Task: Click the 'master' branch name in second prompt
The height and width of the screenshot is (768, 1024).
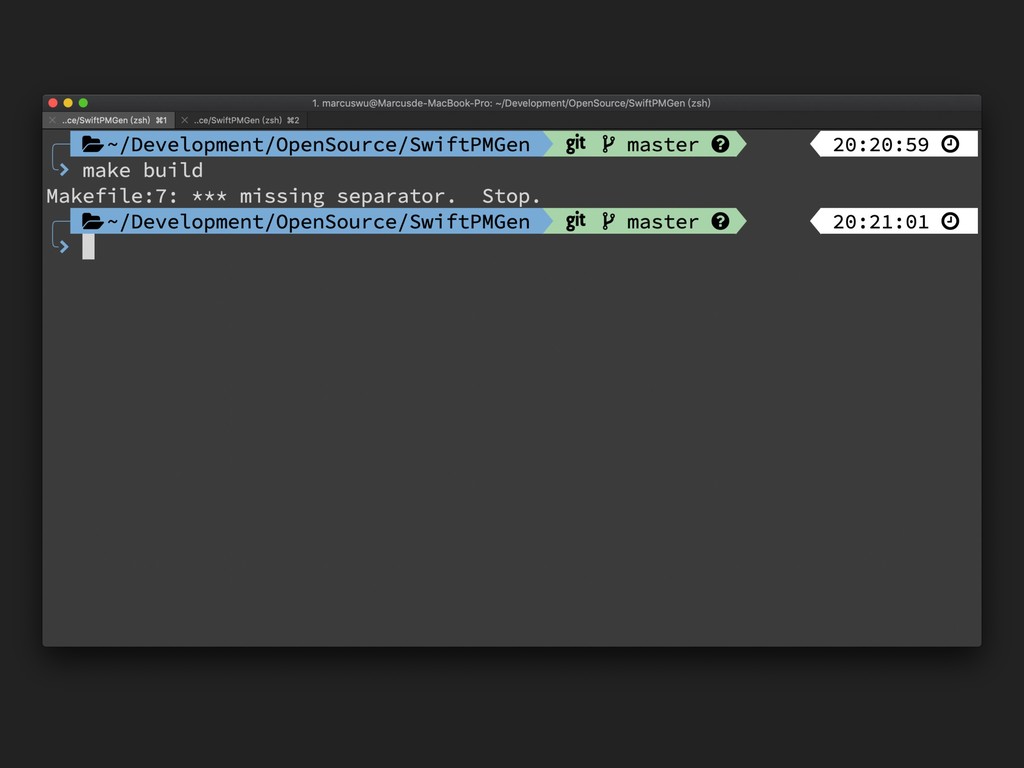Action: coord(662,222)
